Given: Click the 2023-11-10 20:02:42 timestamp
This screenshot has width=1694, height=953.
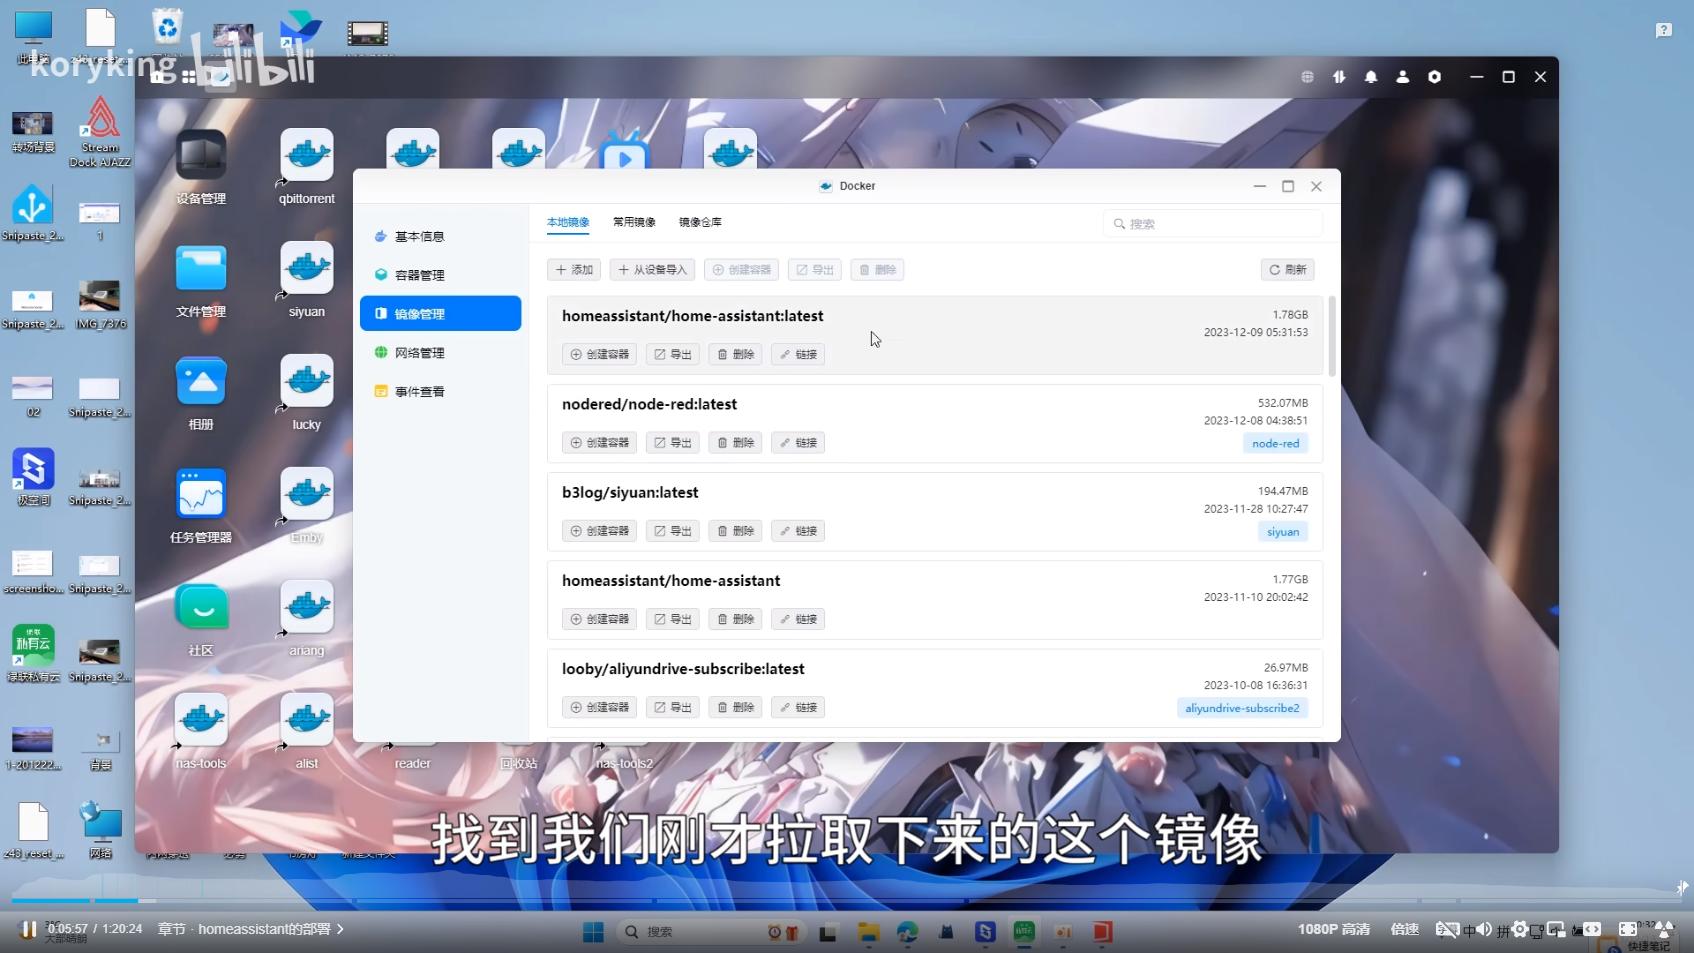Looking at the screenshot, I should click(1256, 597).
